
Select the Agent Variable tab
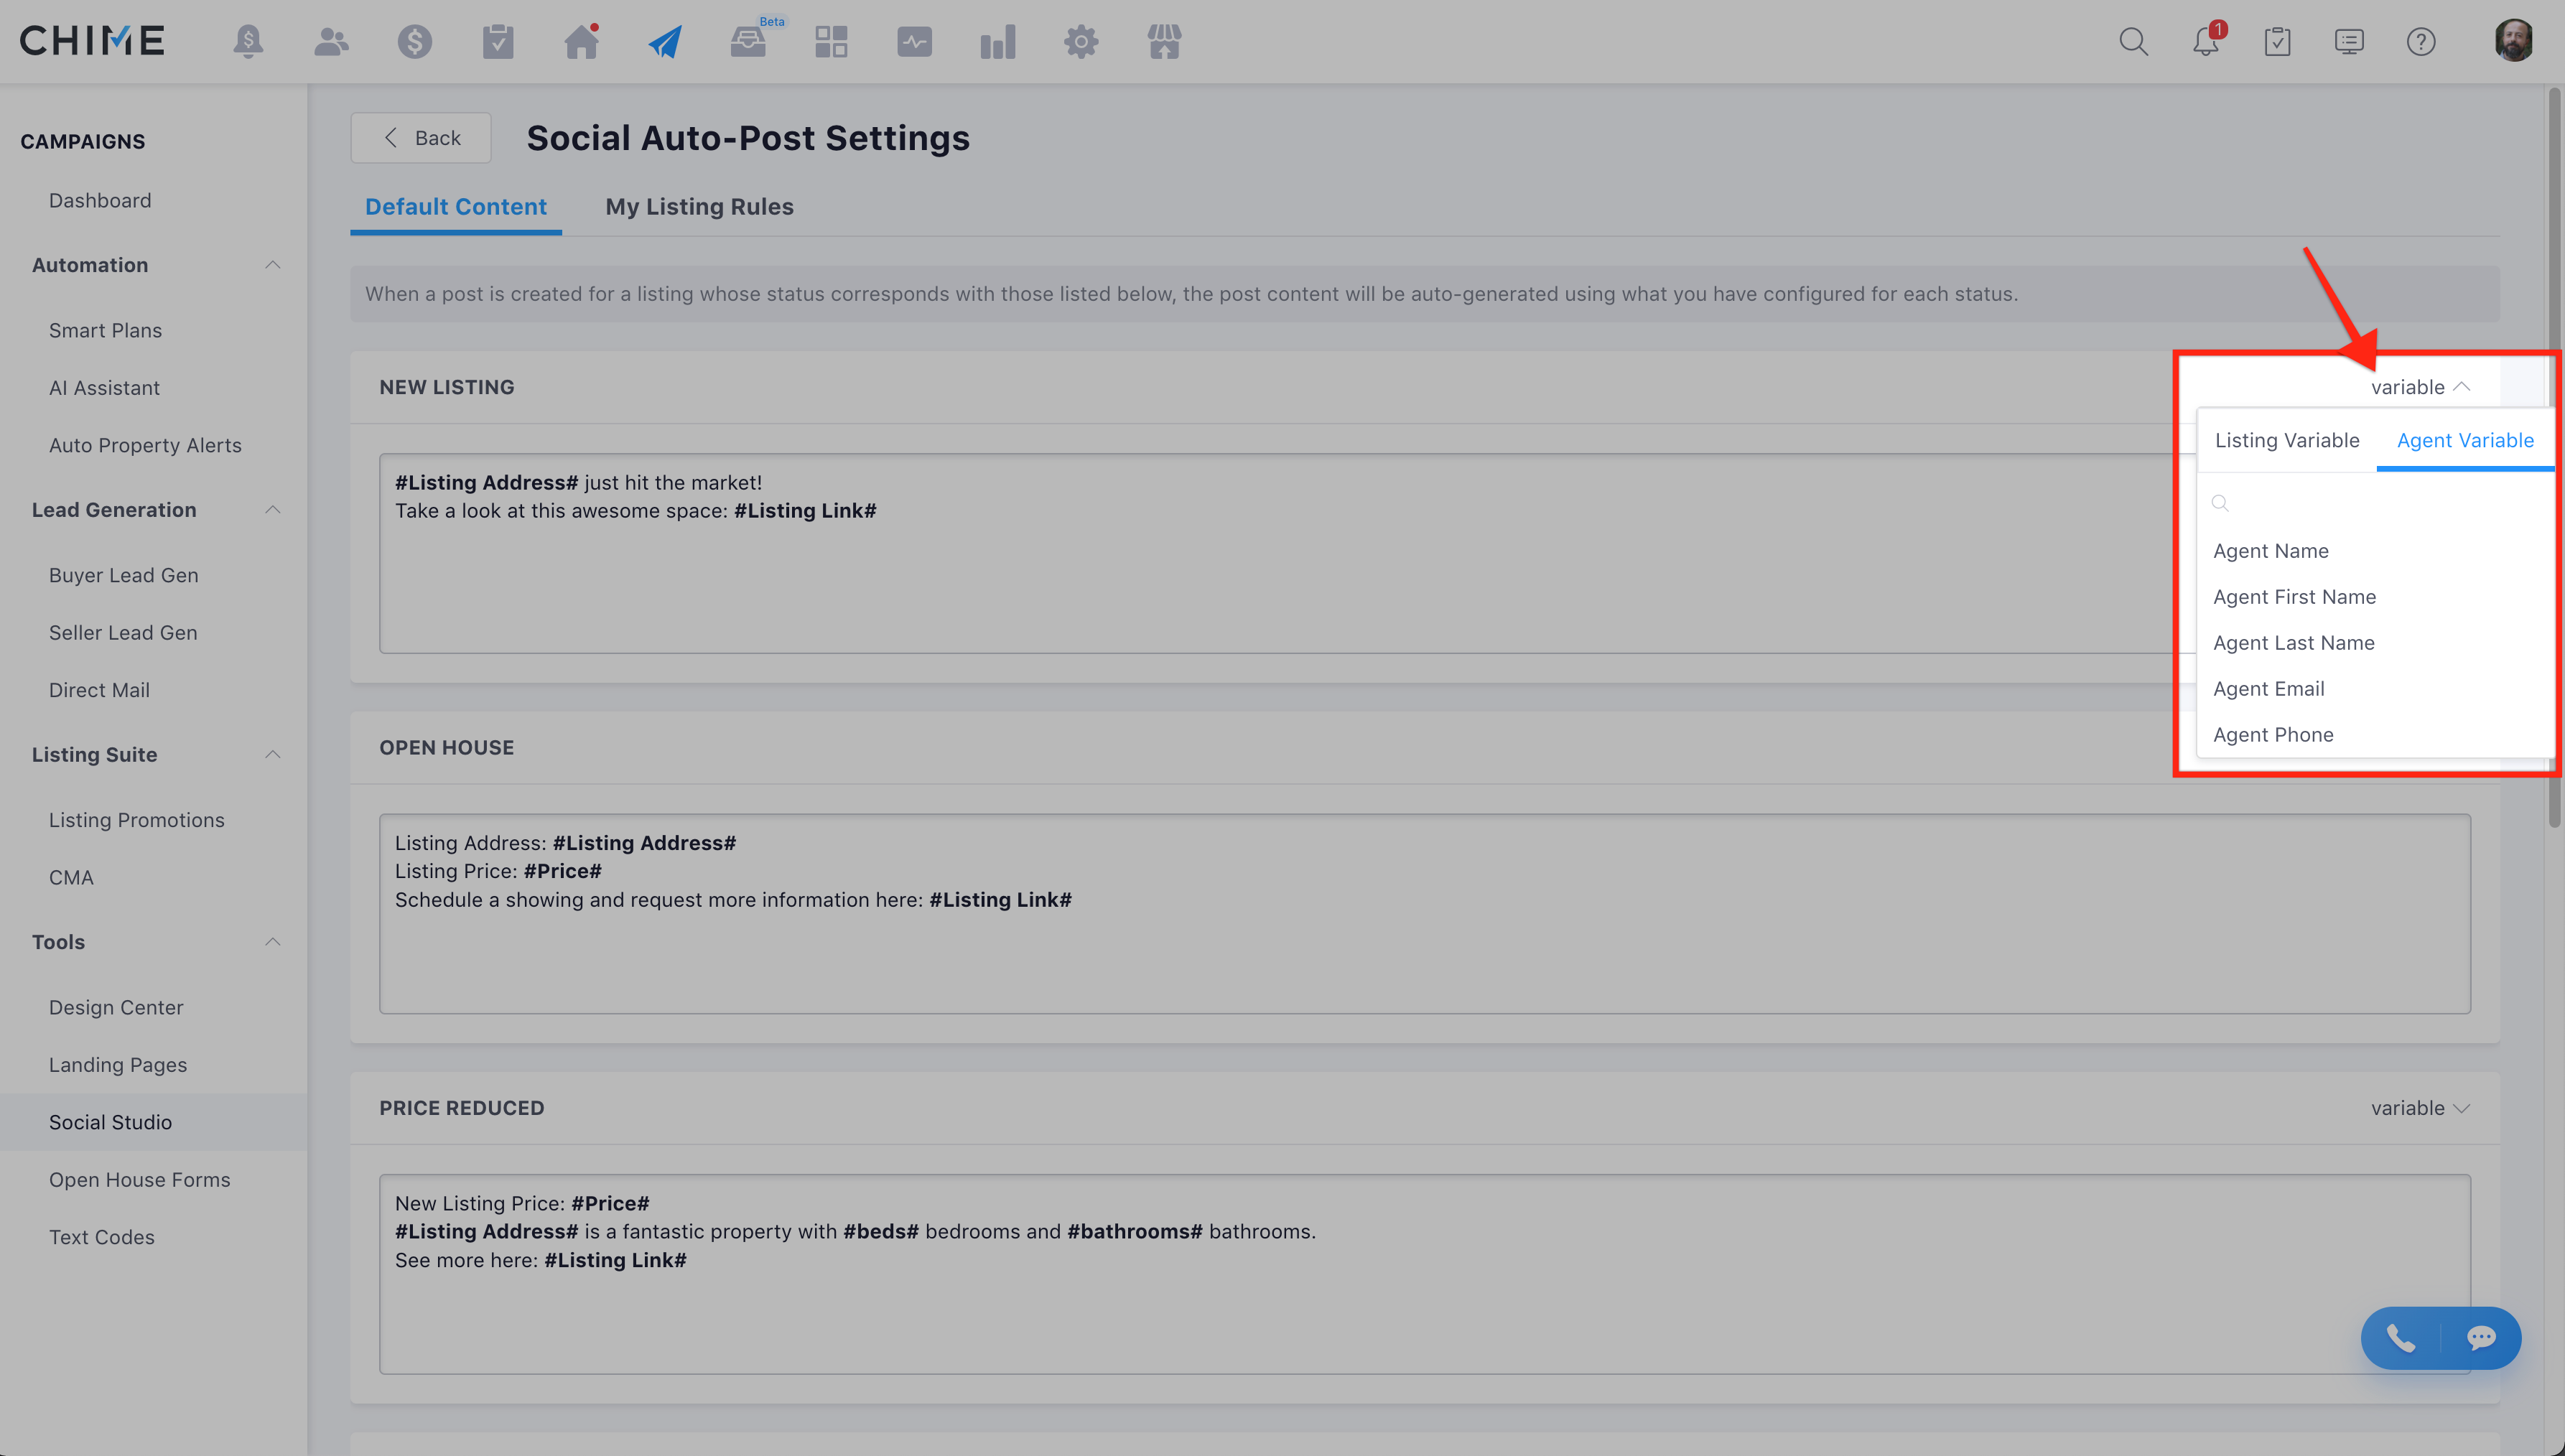pyautogui.click(x=2465, y=441)
